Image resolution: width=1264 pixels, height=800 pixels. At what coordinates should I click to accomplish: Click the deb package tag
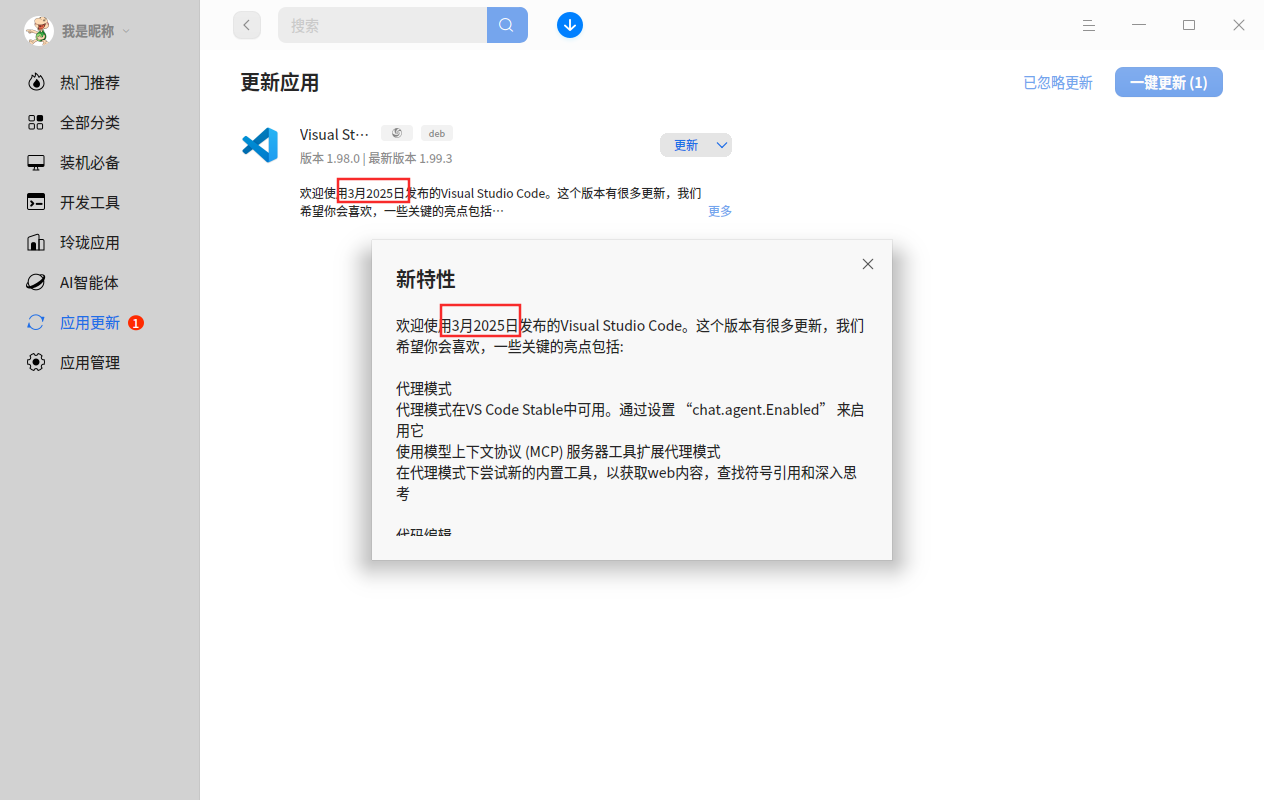tap(437, 133)
